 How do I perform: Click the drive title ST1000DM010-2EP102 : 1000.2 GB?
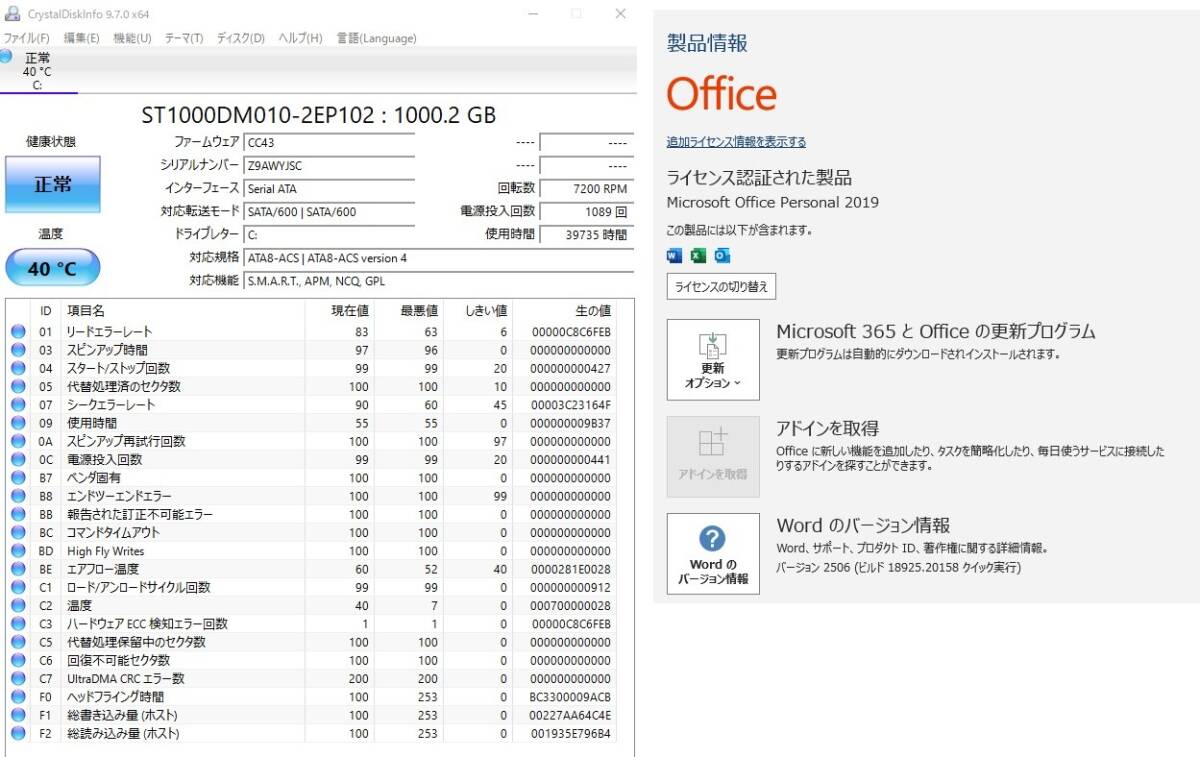[x=319, y=115]
